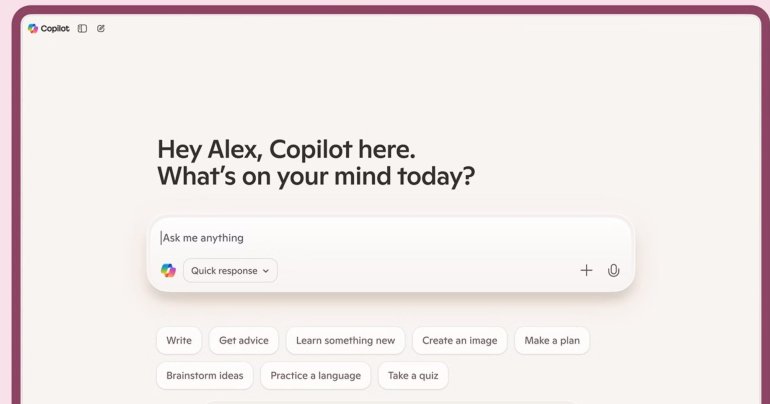Screen dimensions: 770x404
Task: Start a new chat with compose icon
Action: click(x=101, y=29)
